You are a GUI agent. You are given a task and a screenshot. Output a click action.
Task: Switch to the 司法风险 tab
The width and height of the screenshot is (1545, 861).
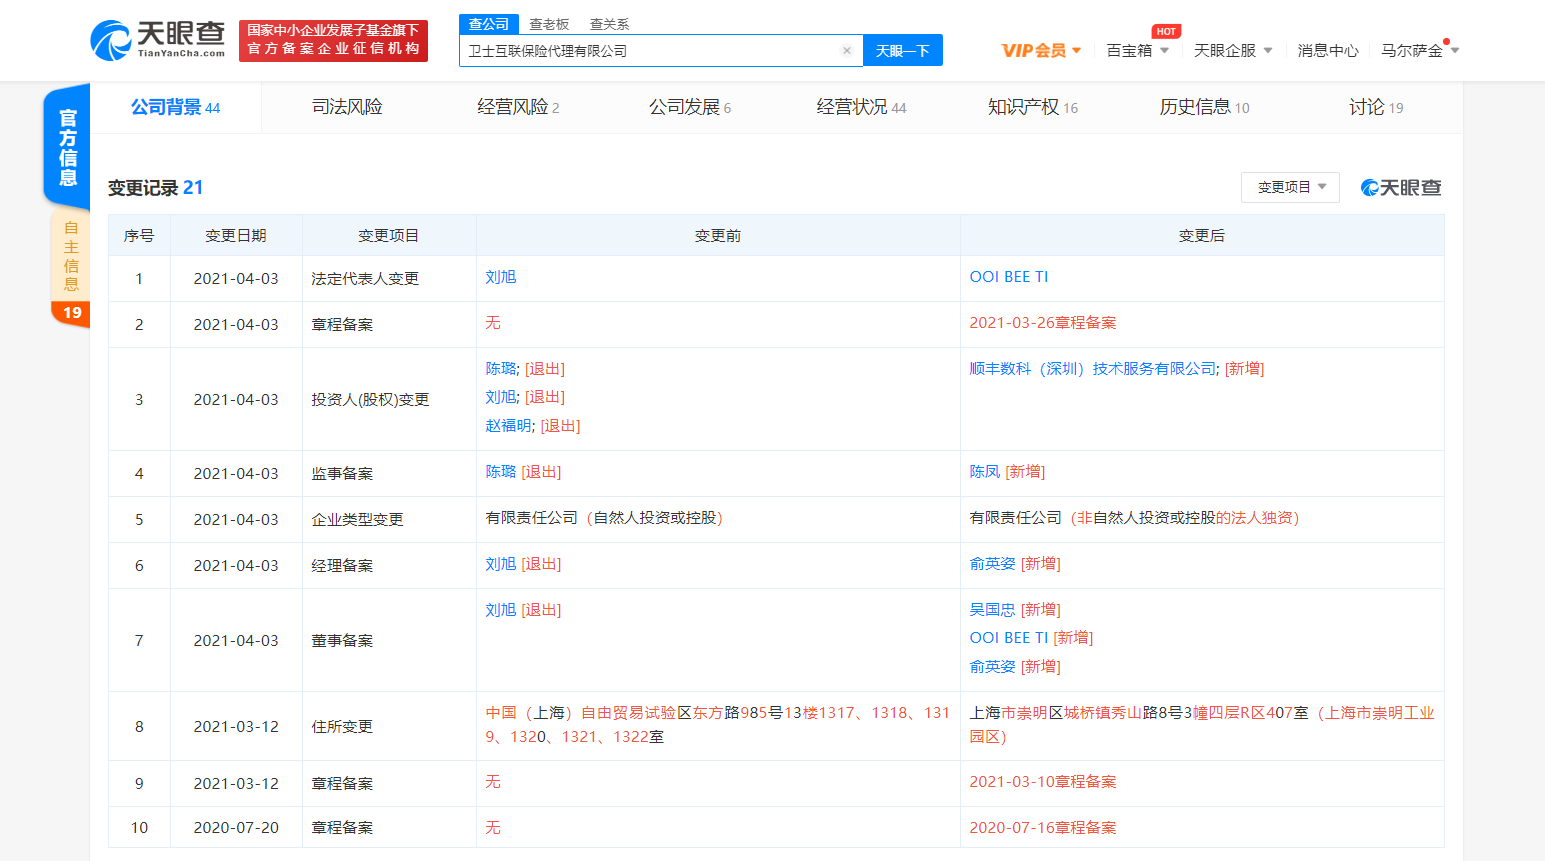(x=345, y=107)
